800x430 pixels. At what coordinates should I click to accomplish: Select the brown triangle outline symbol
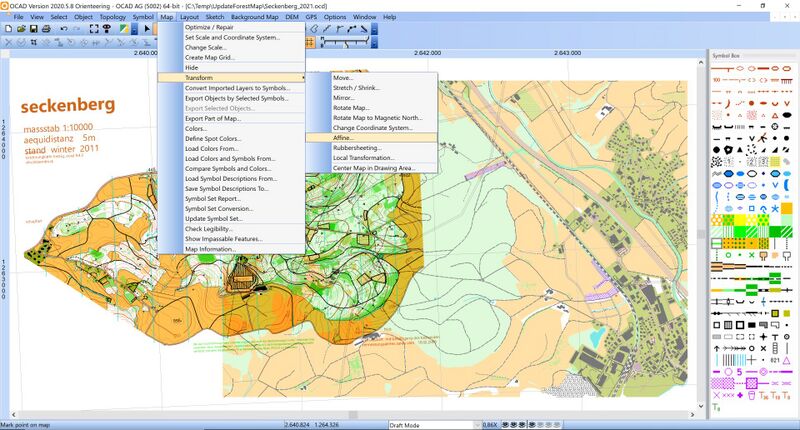(775, 116)
